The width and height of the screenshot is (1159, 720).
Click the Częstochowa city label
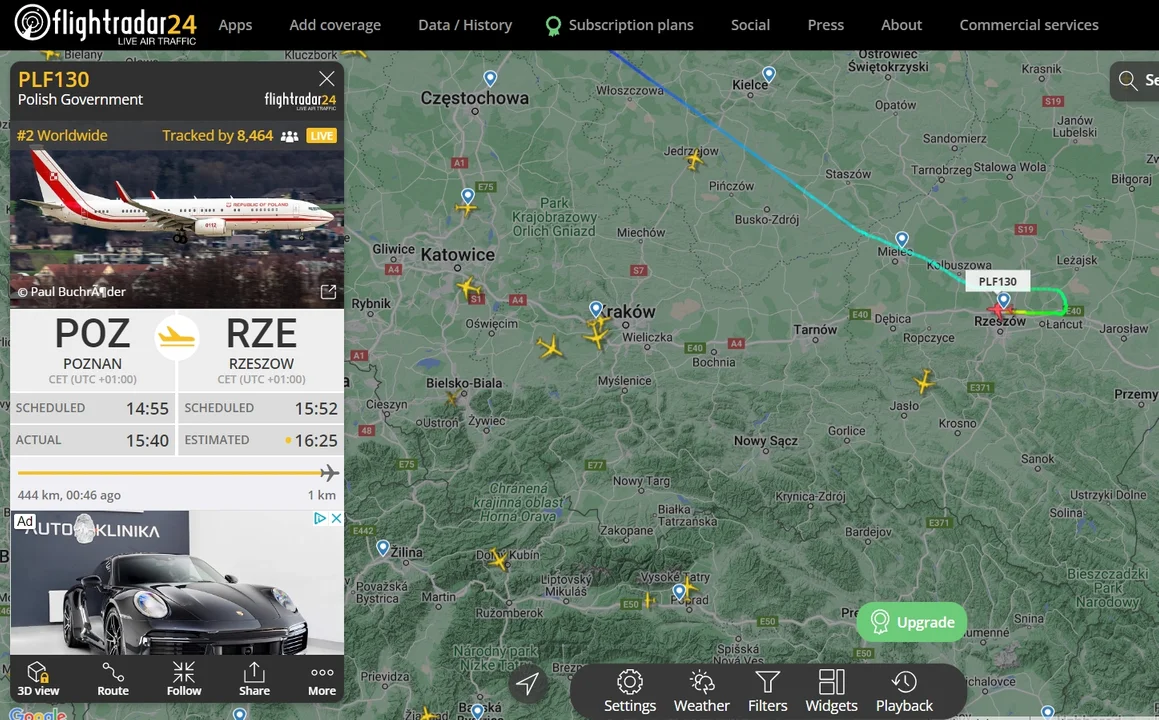point(475,98)
